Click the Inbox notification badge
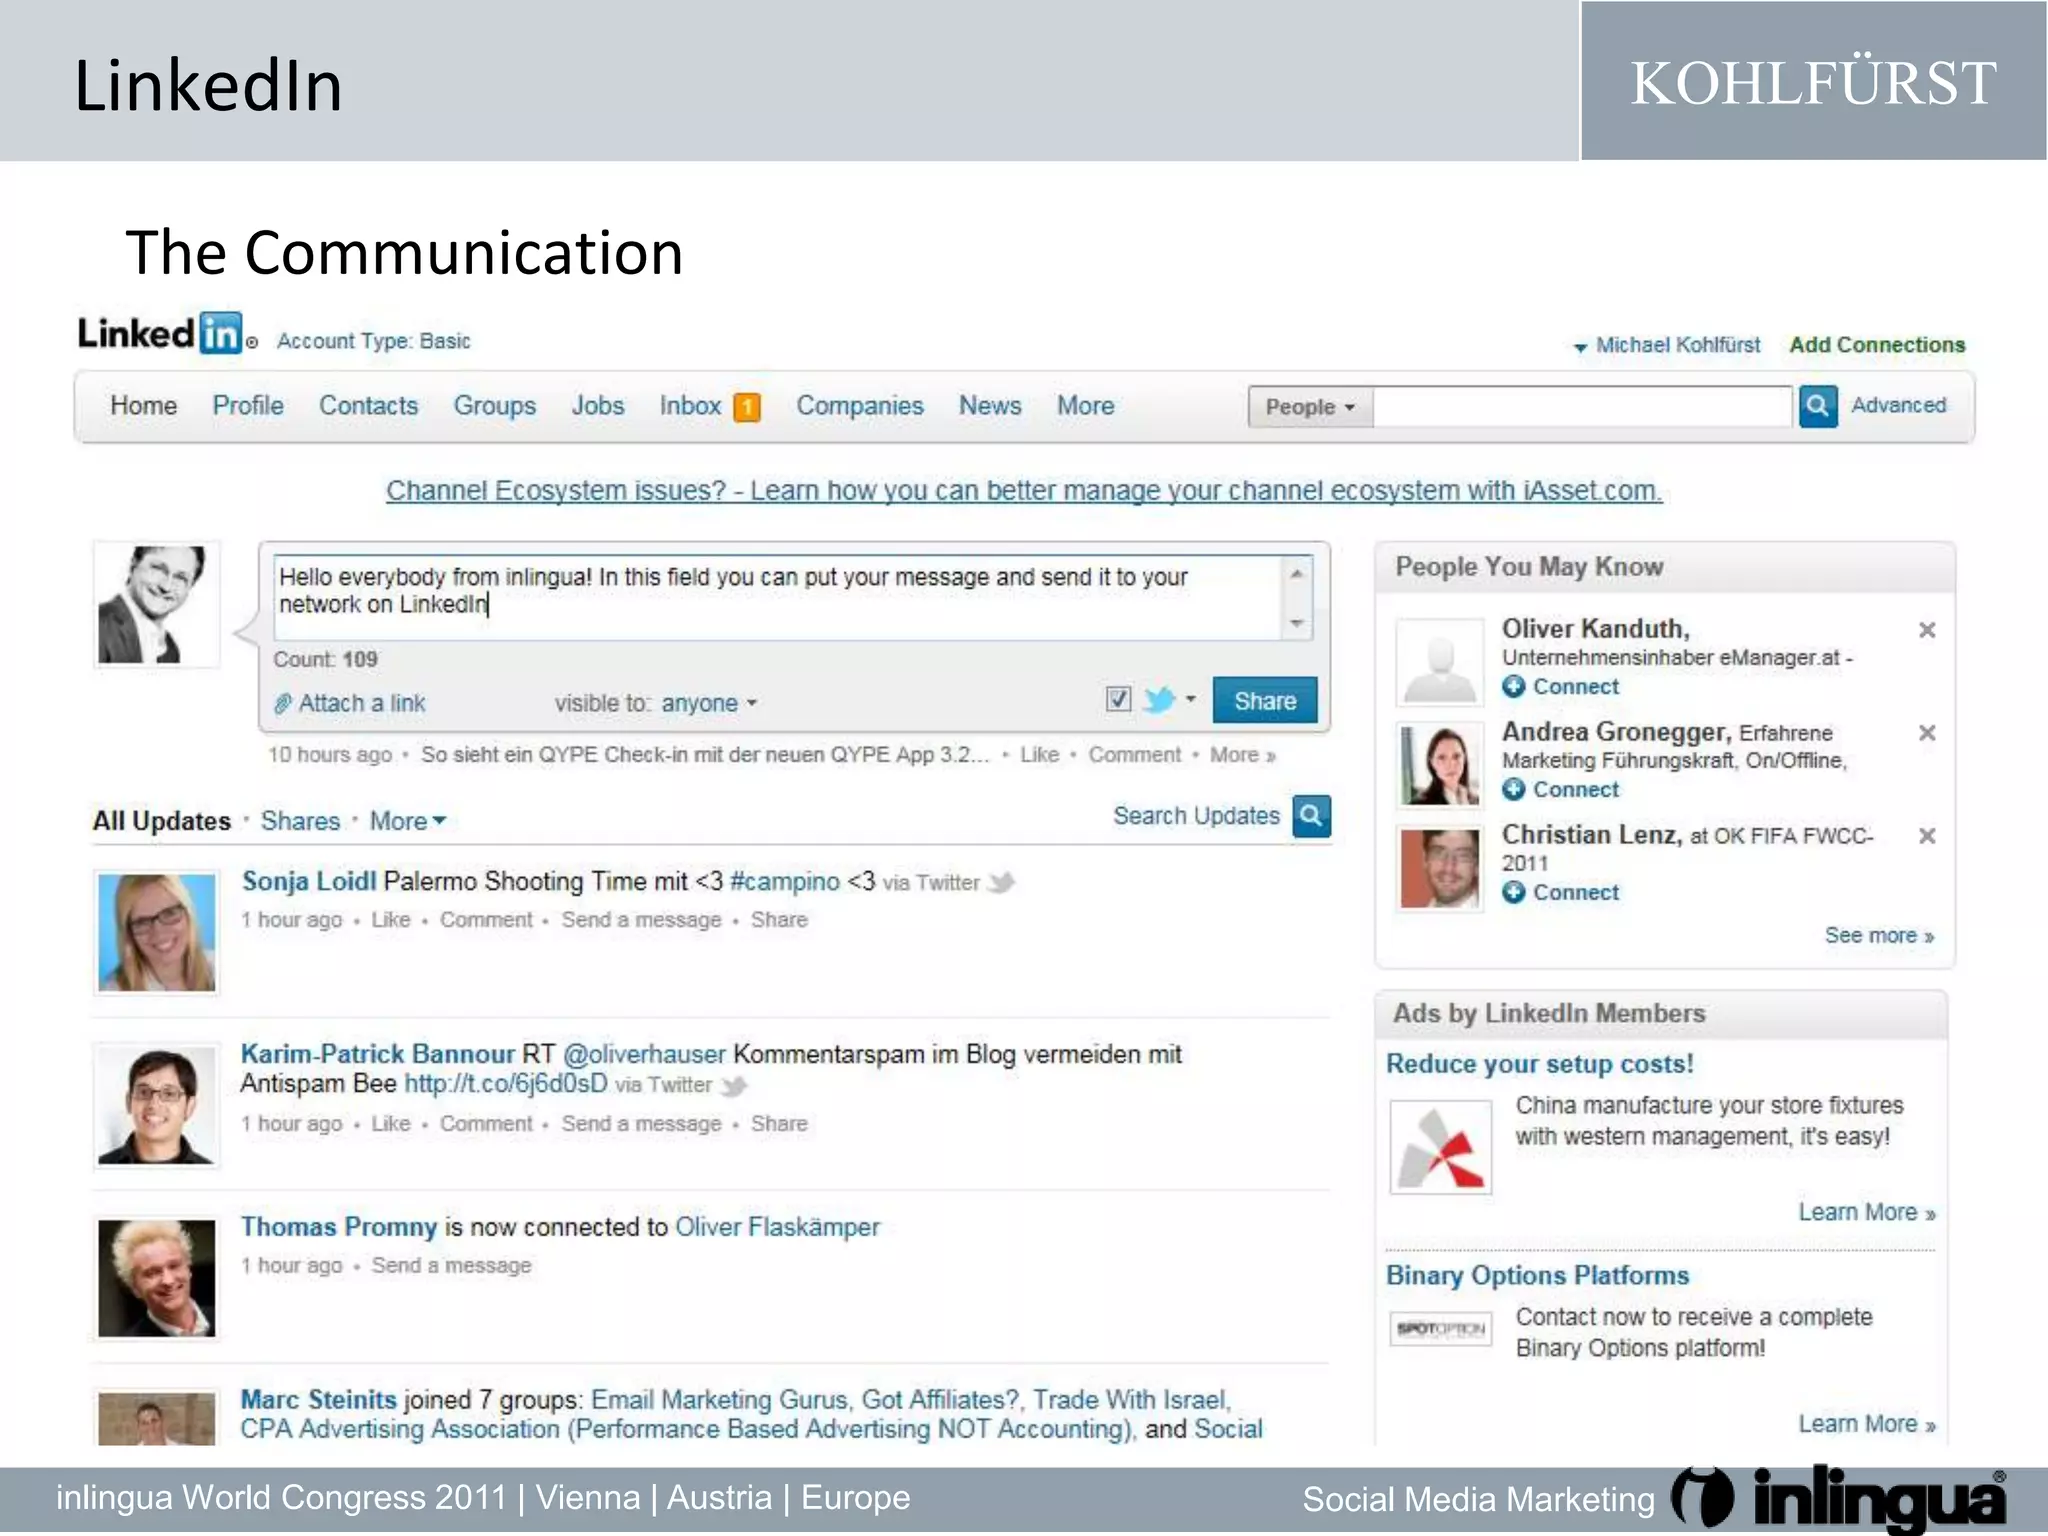 [x=746, y=407]
